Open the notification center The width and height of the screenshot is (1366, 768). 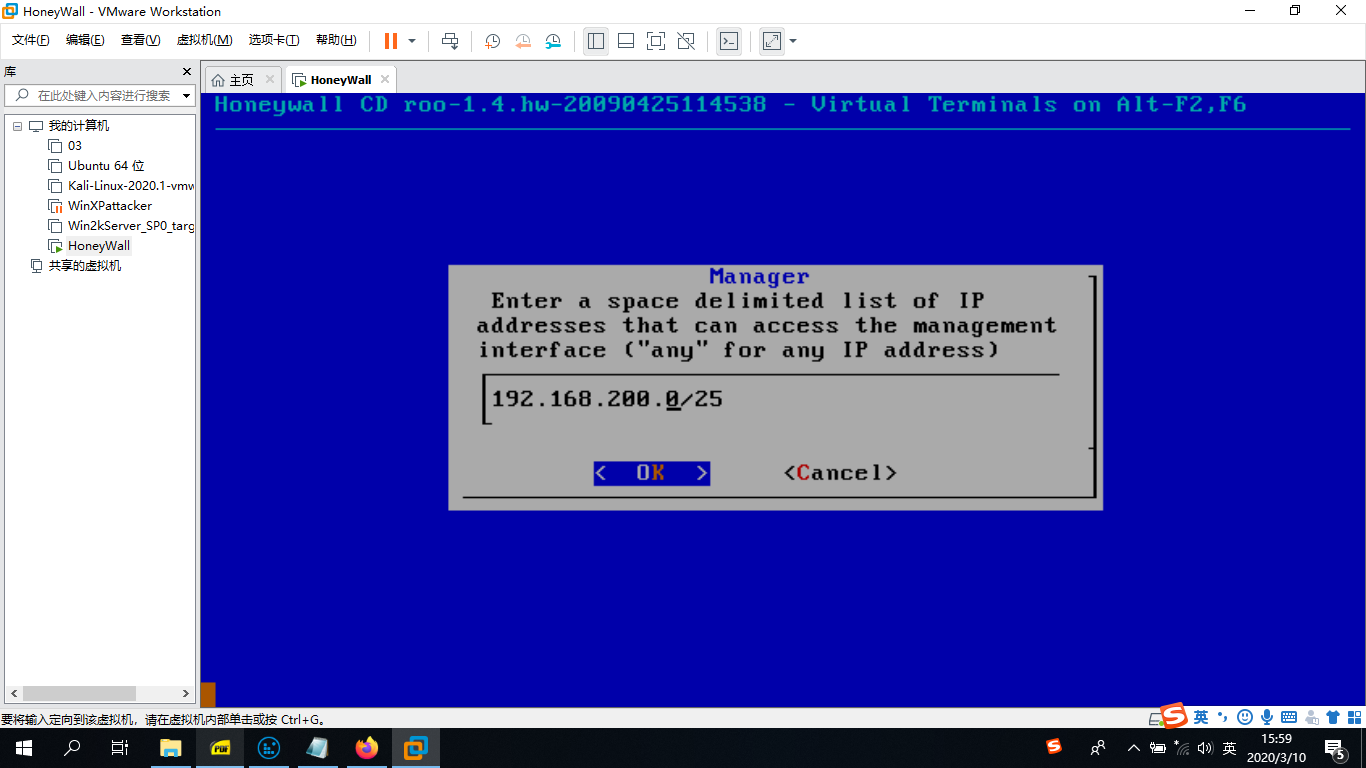[x=1336, y=748]
